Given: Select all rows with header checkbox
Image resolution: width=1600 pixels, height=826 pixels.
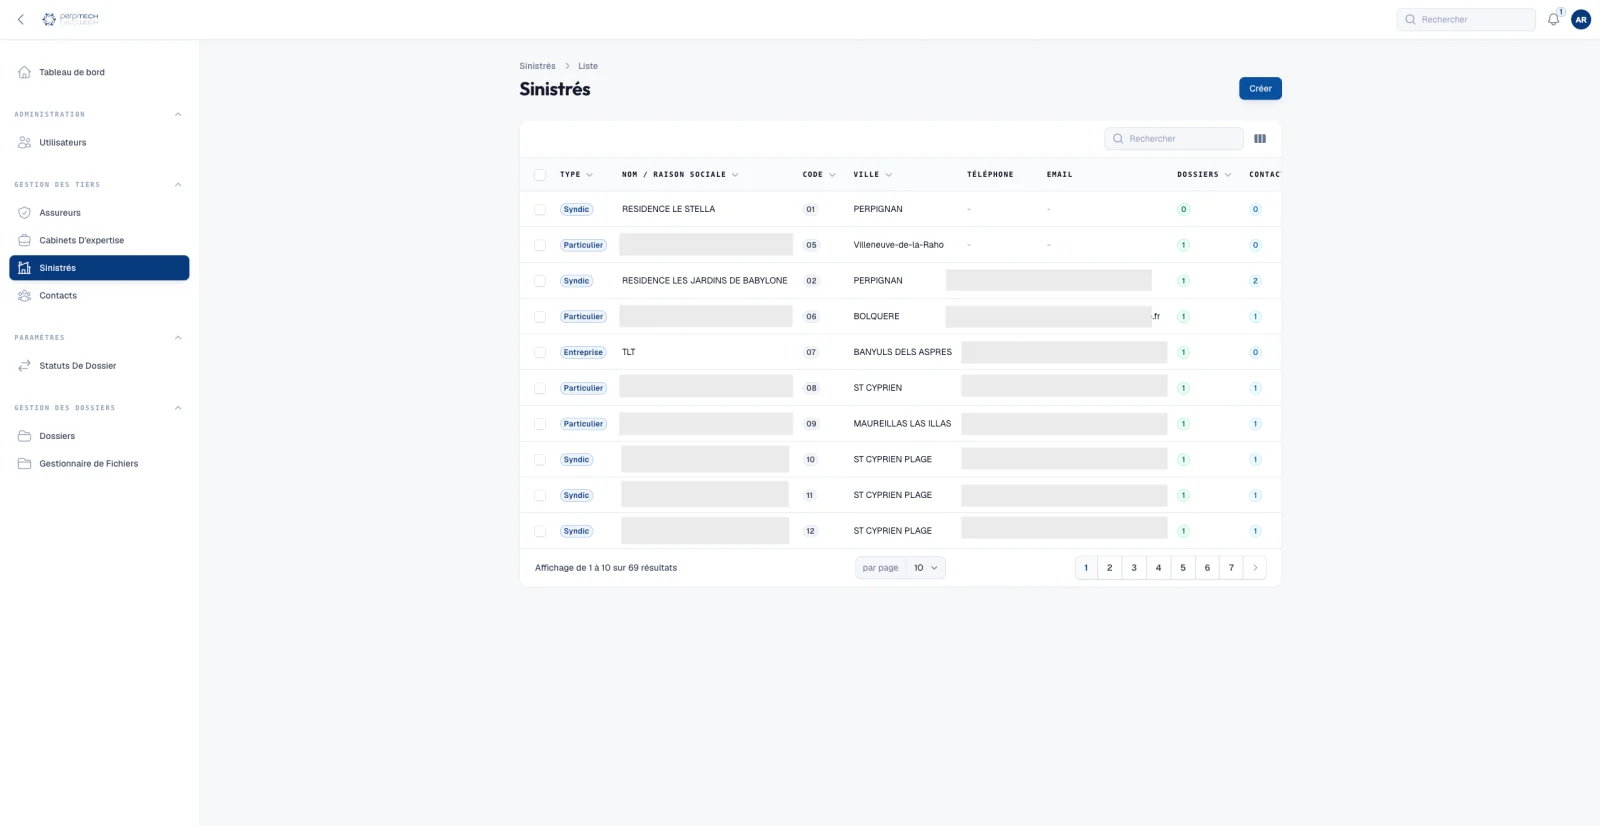Looking at the screenshot, I should (x=540, y=175).
